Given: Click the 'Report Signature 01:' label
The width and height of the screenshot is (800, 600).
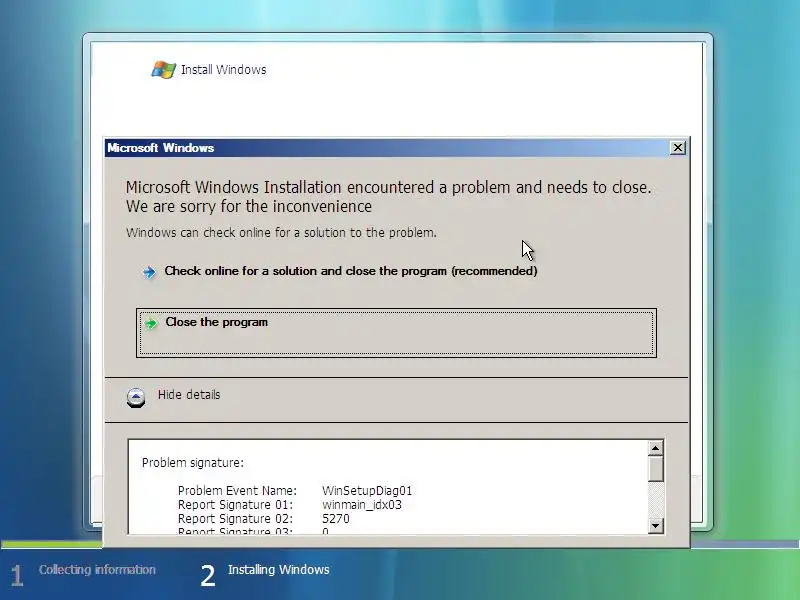Looking at the screenshot, I should pos(236,505).
